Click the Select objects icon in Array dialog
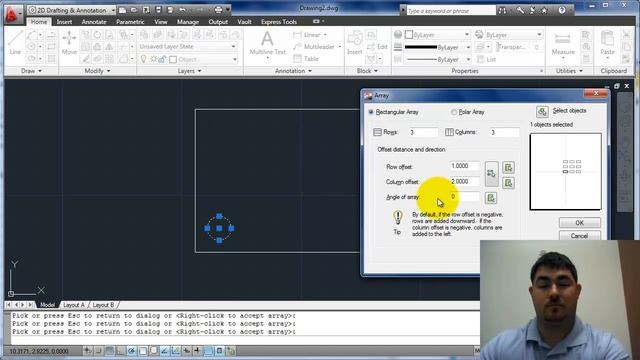Viewport: 640px width, 360px height. [x=542, y=111]
